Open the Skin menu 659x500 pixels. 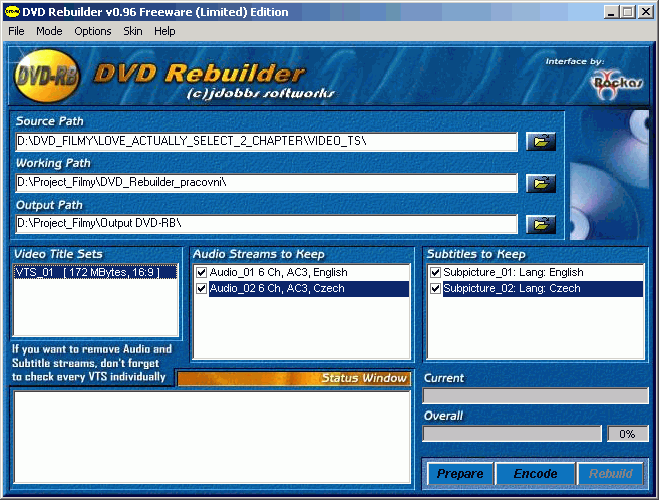[133, 31]
